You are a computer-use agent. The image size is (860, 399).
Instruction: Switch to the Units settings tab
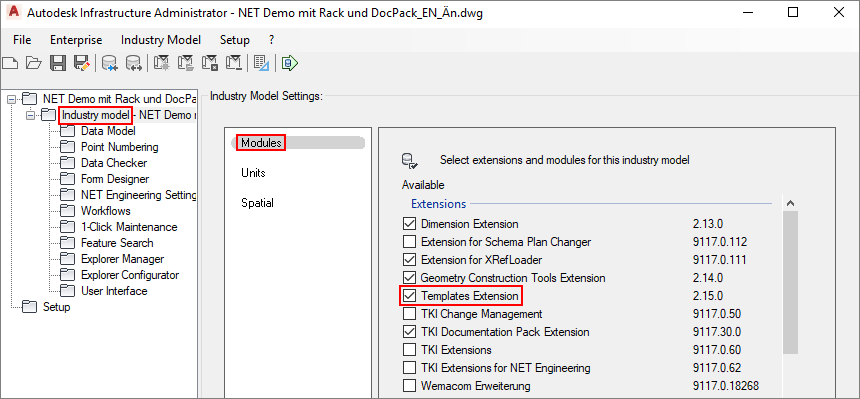253,173
